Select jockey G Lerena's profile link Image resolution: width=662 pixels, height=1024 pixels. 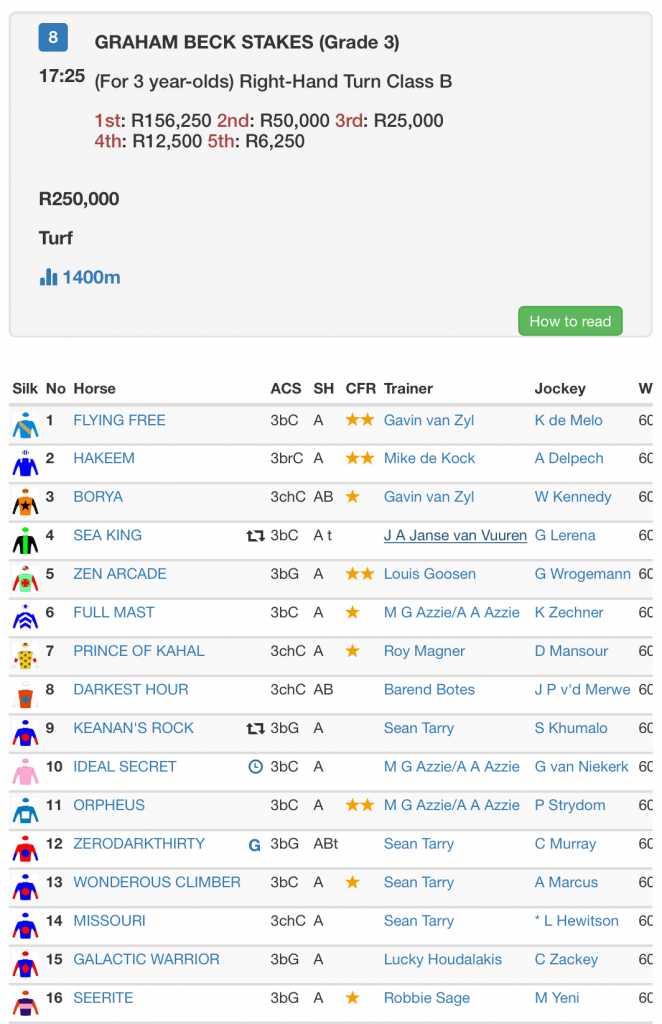tap(565, 536)
